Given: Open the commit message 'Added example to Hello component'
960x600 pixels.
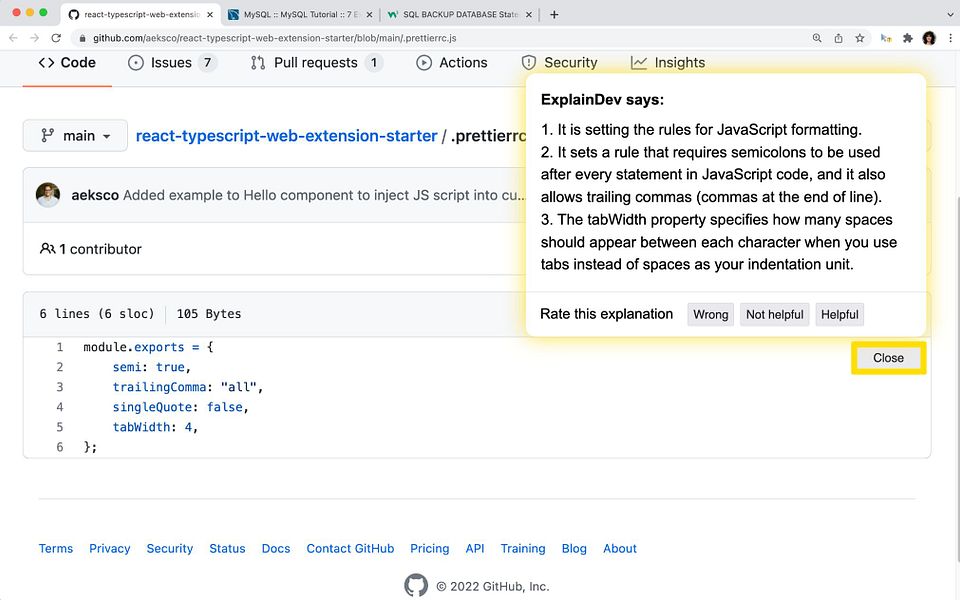Looking at the screenshot, I should 323,195.
